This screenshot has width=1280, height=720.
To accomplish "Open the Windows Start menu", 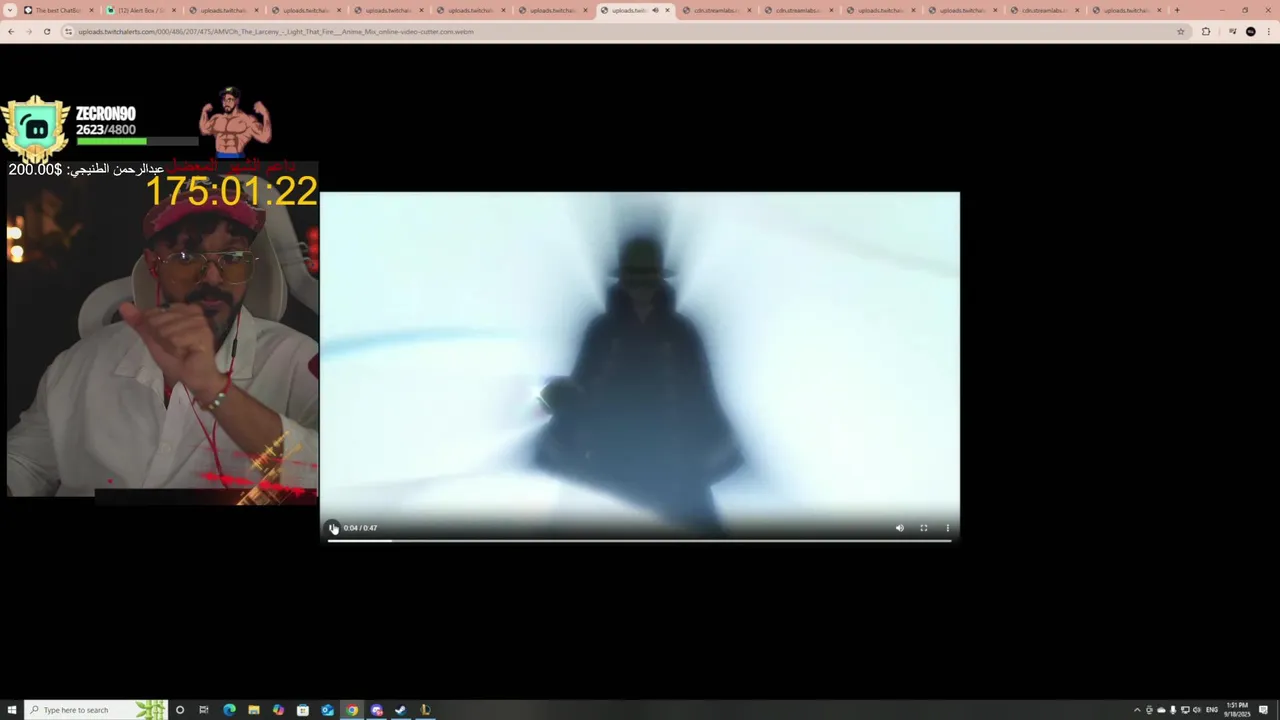I will [12, 710].
